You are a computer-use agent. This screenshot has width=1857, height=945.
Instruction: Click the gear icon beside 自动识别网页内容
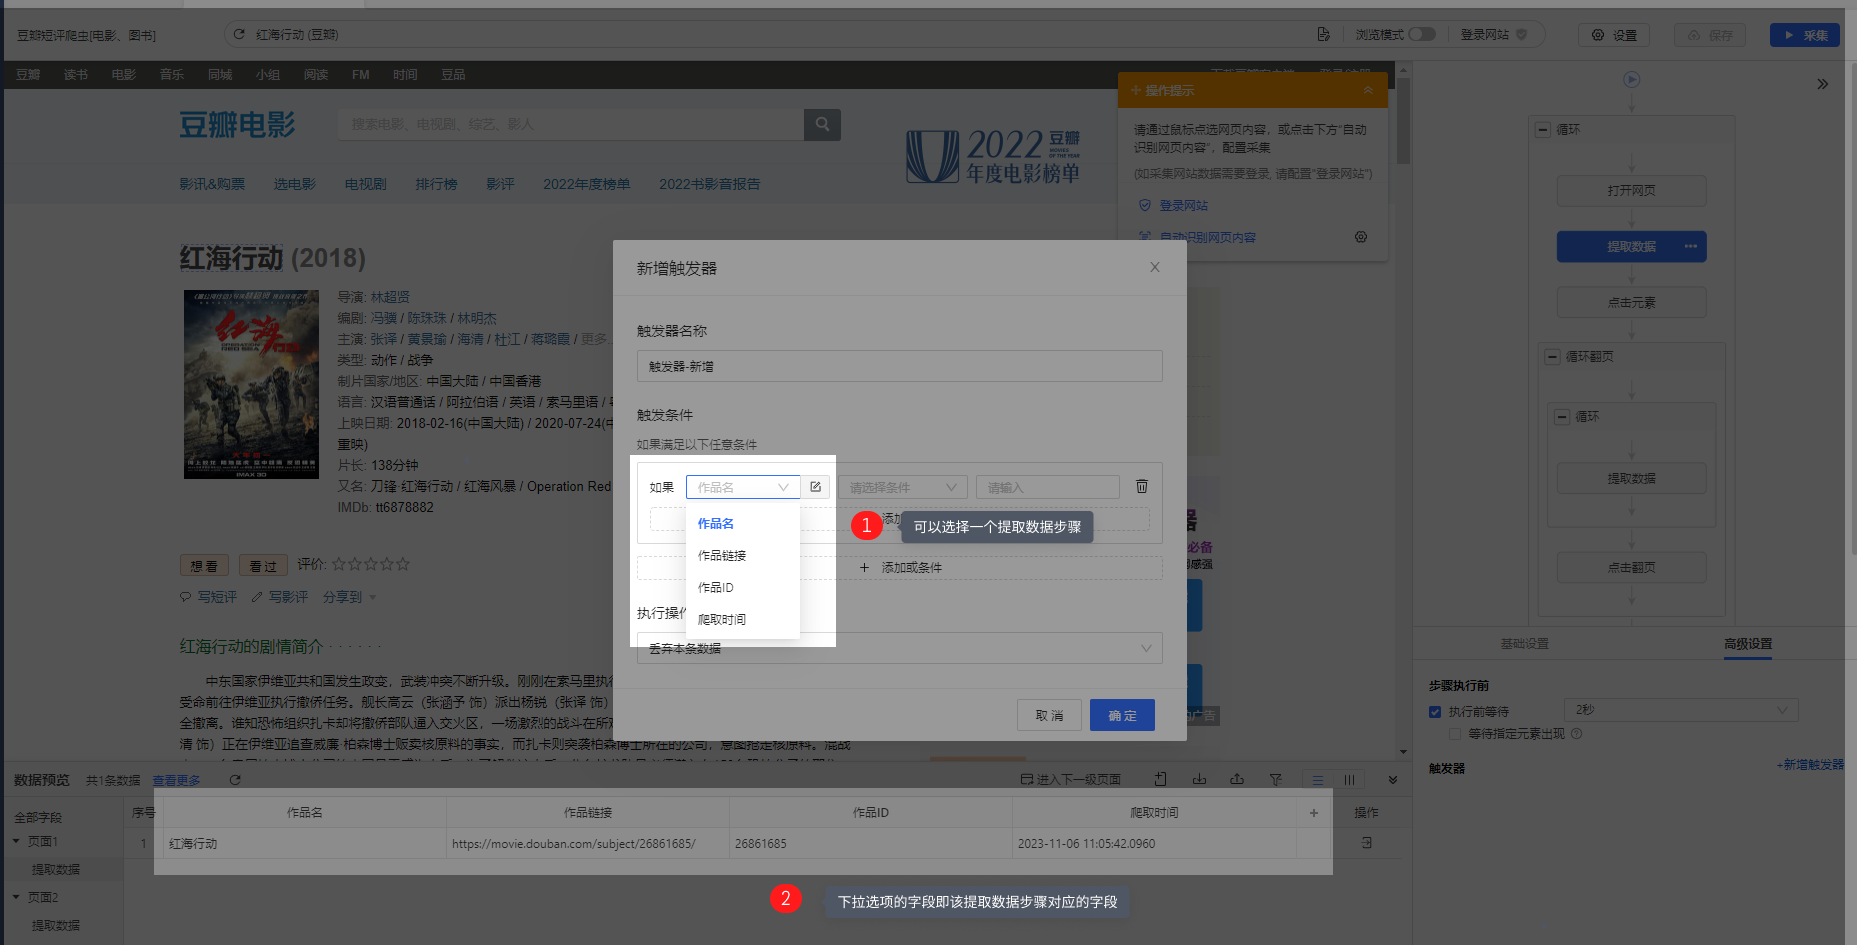(x=1361, y=237)
